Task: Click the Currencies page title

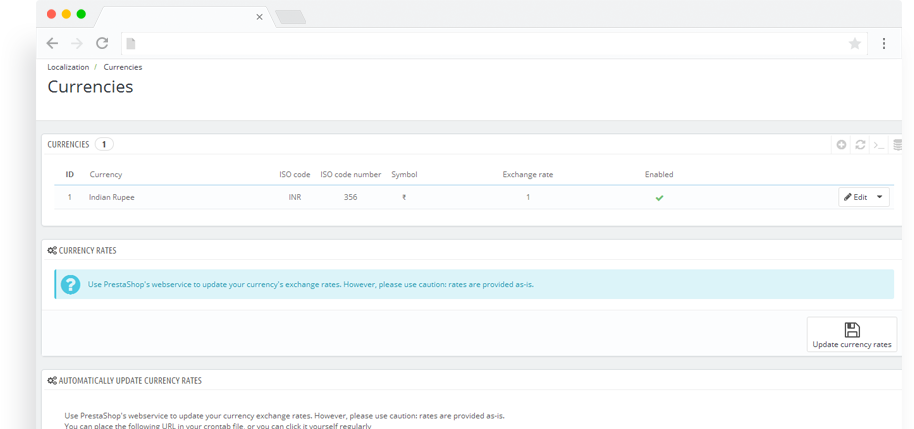Action: pos(90,86)
